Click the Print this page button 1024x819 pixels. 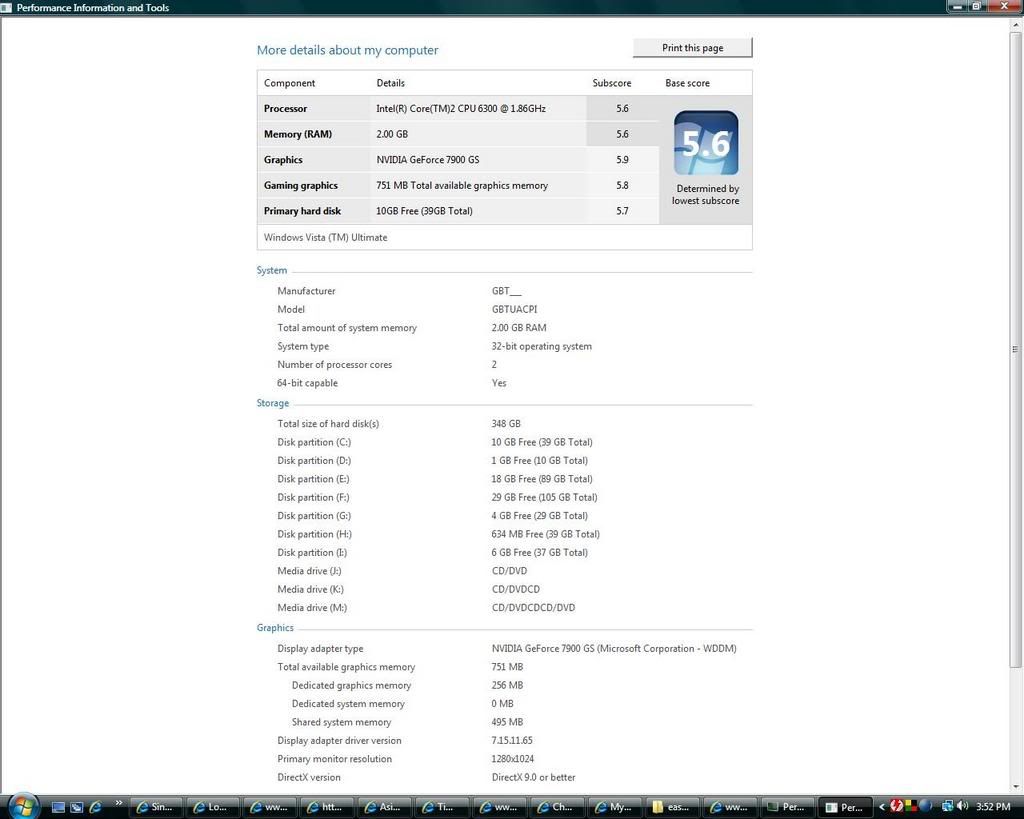tap(692, 48)
